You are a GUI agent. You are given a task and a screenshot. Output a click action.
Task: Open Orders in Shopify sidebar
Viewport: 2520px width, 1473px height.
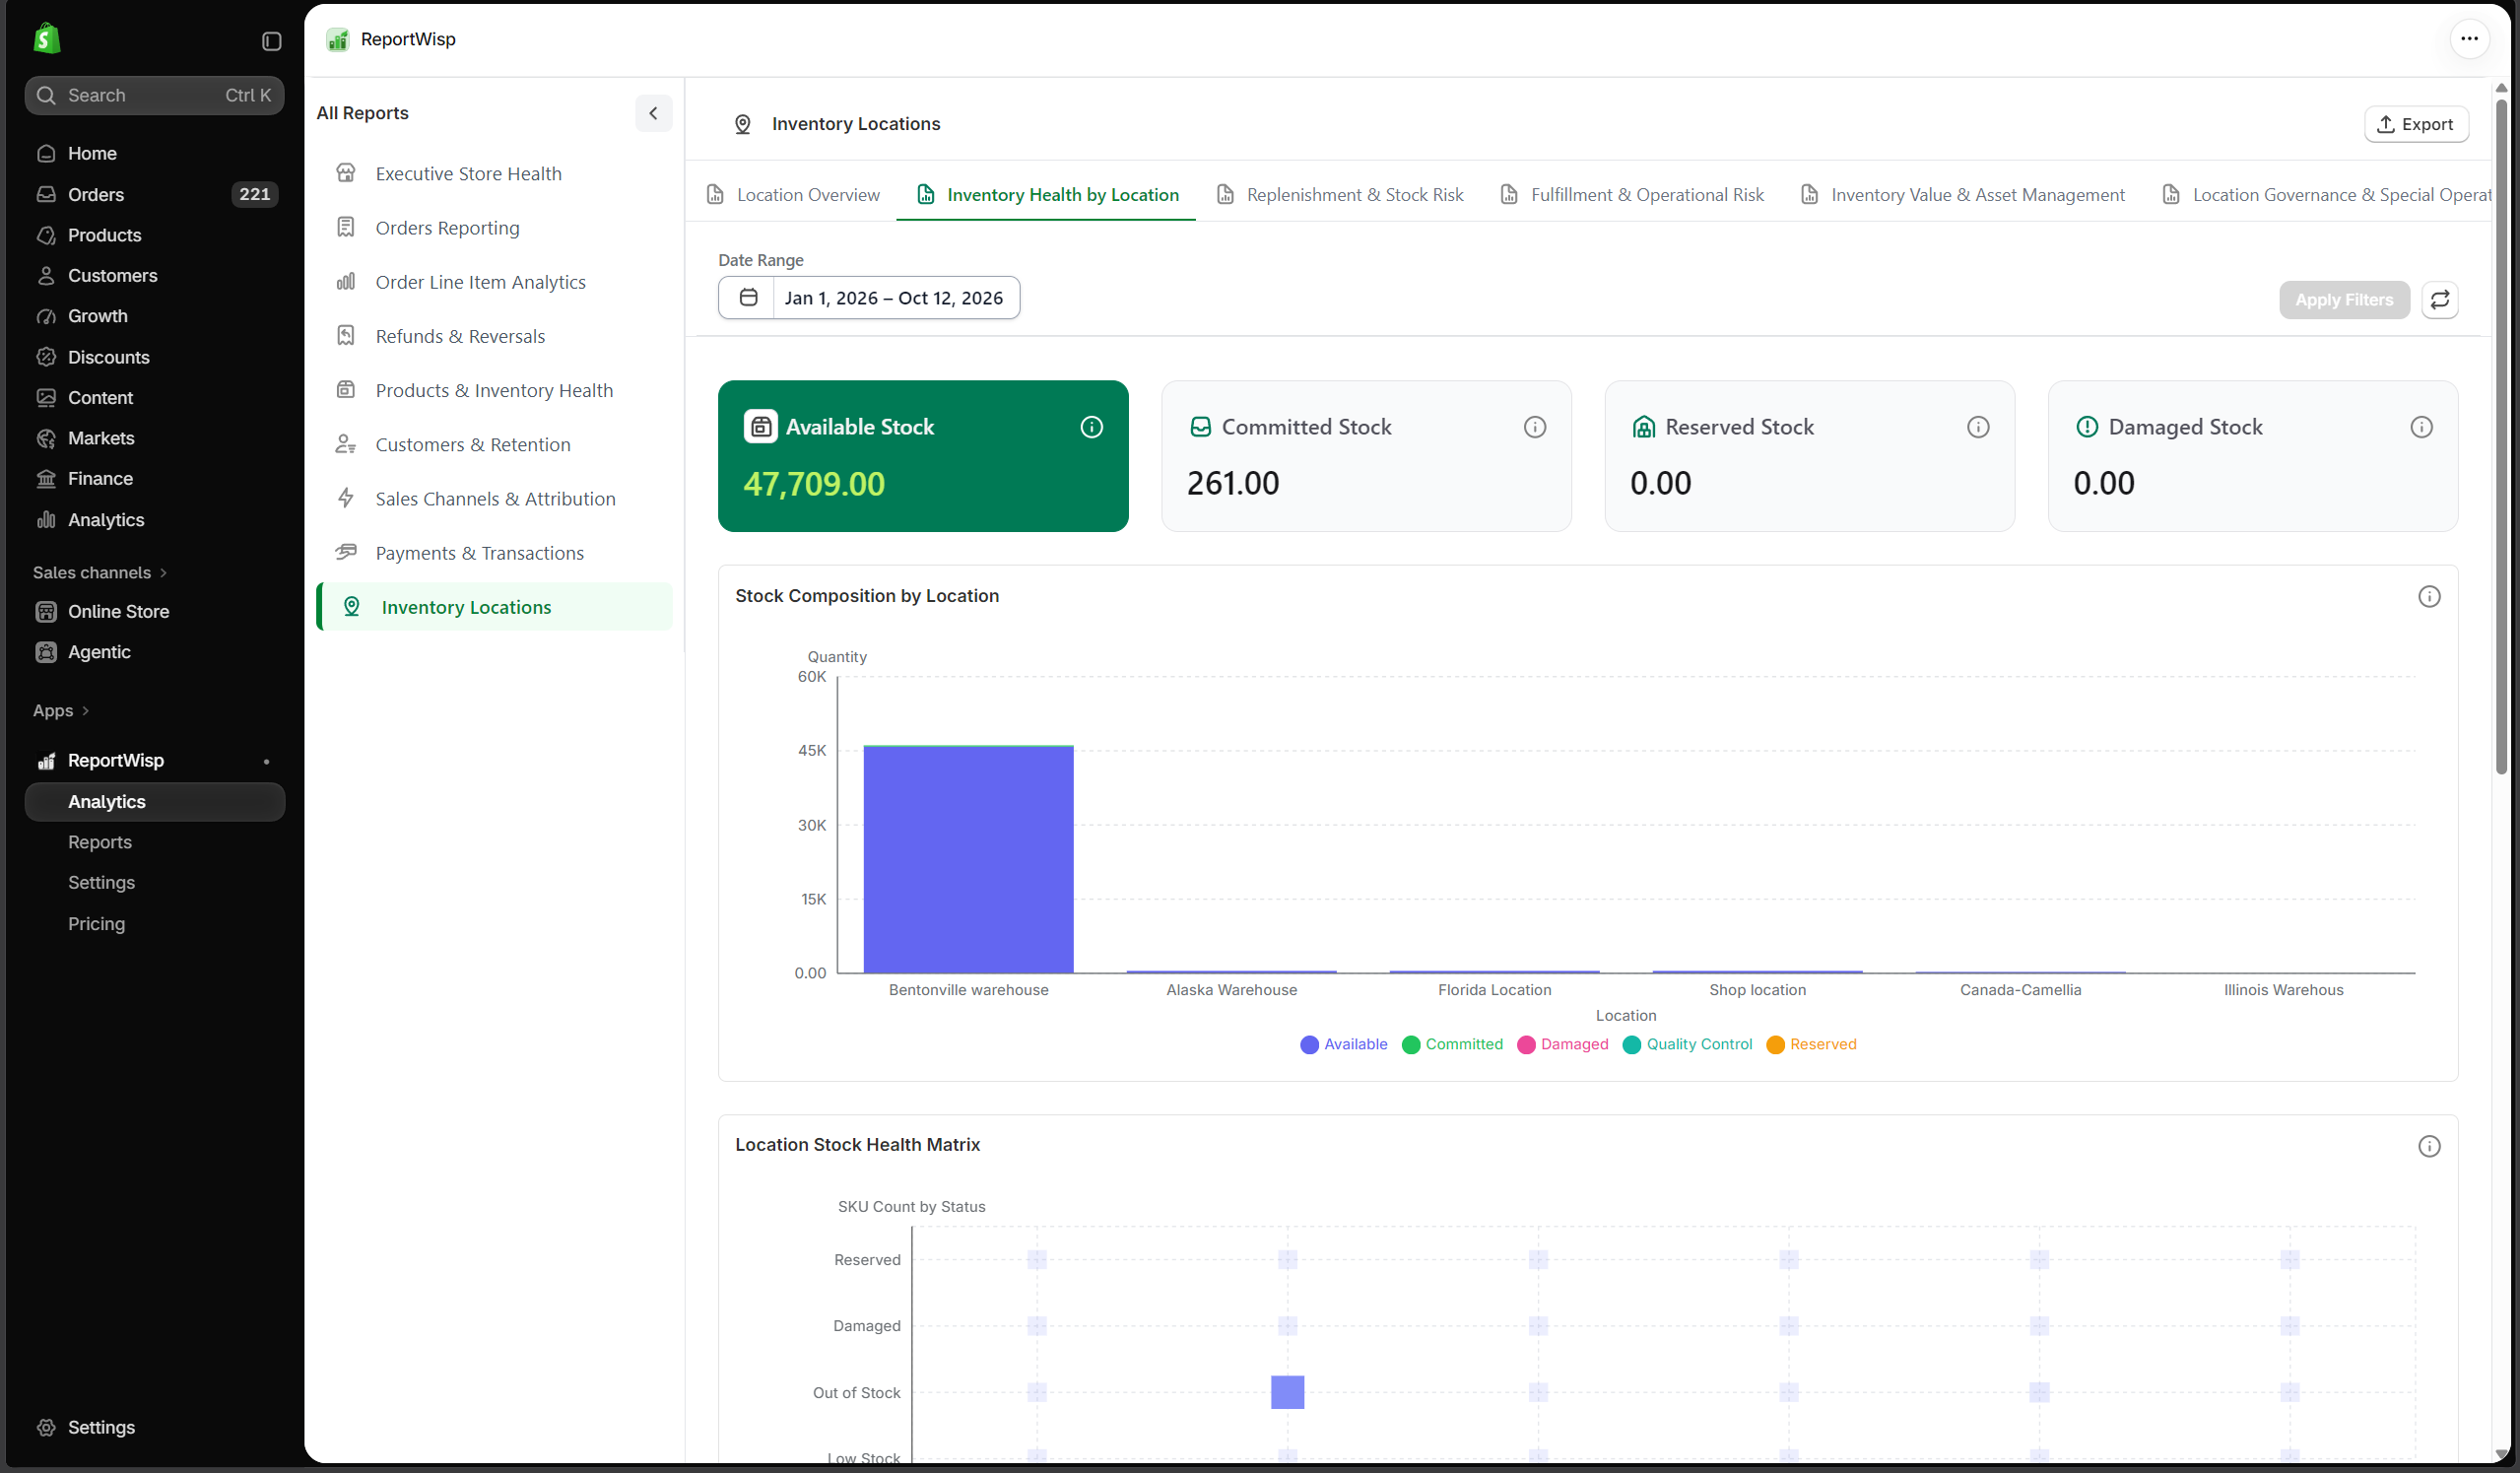pos(154,194)
